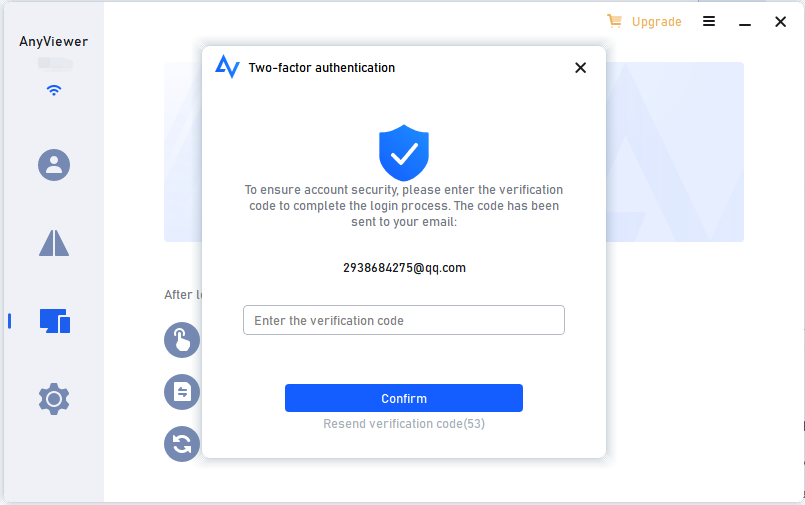
Task: Click the file transfer feature icon
Action: click(182, 392)
